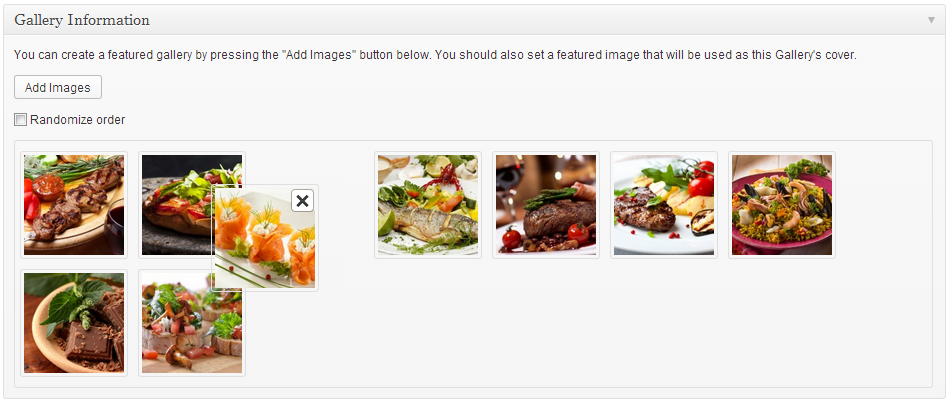
Task: Click the empty placeholder slot between thumbnails
Action: click(x=345, y=205)
